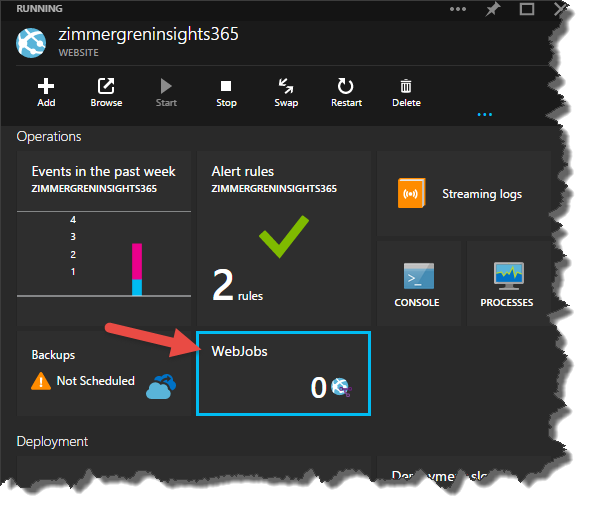Click the zimmergreninsights365 website logo icon
This screenshot has height=511, width=591.
[x=31, y=43]
